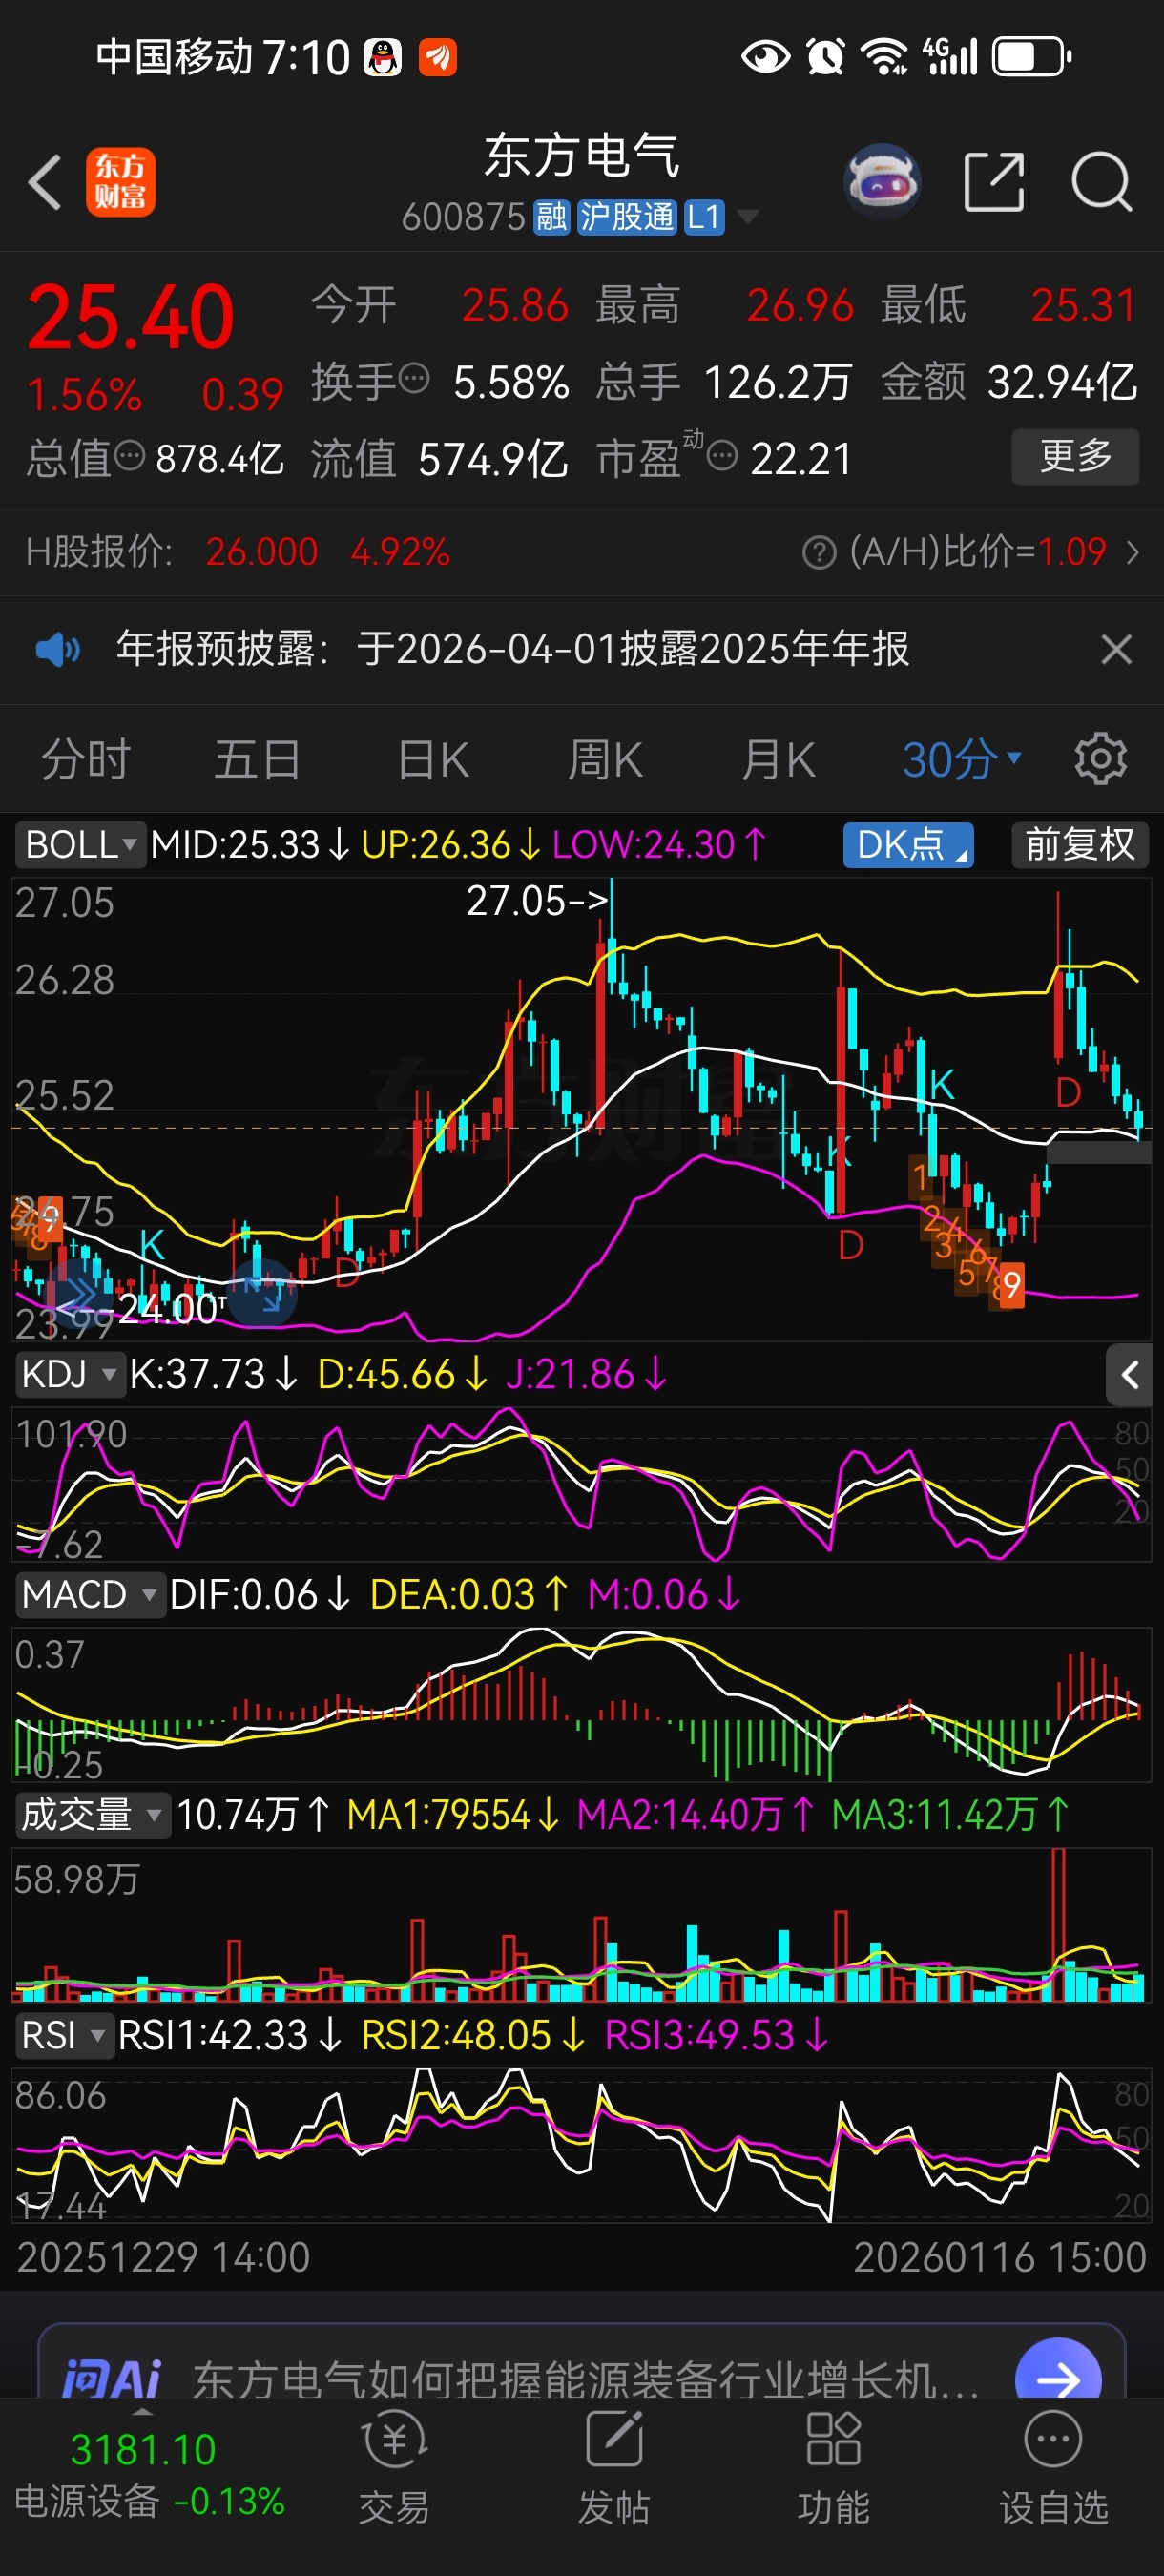Tap the volume bars chart panel
This screenshot has width=1164, height=2576.
(582, 1924)
